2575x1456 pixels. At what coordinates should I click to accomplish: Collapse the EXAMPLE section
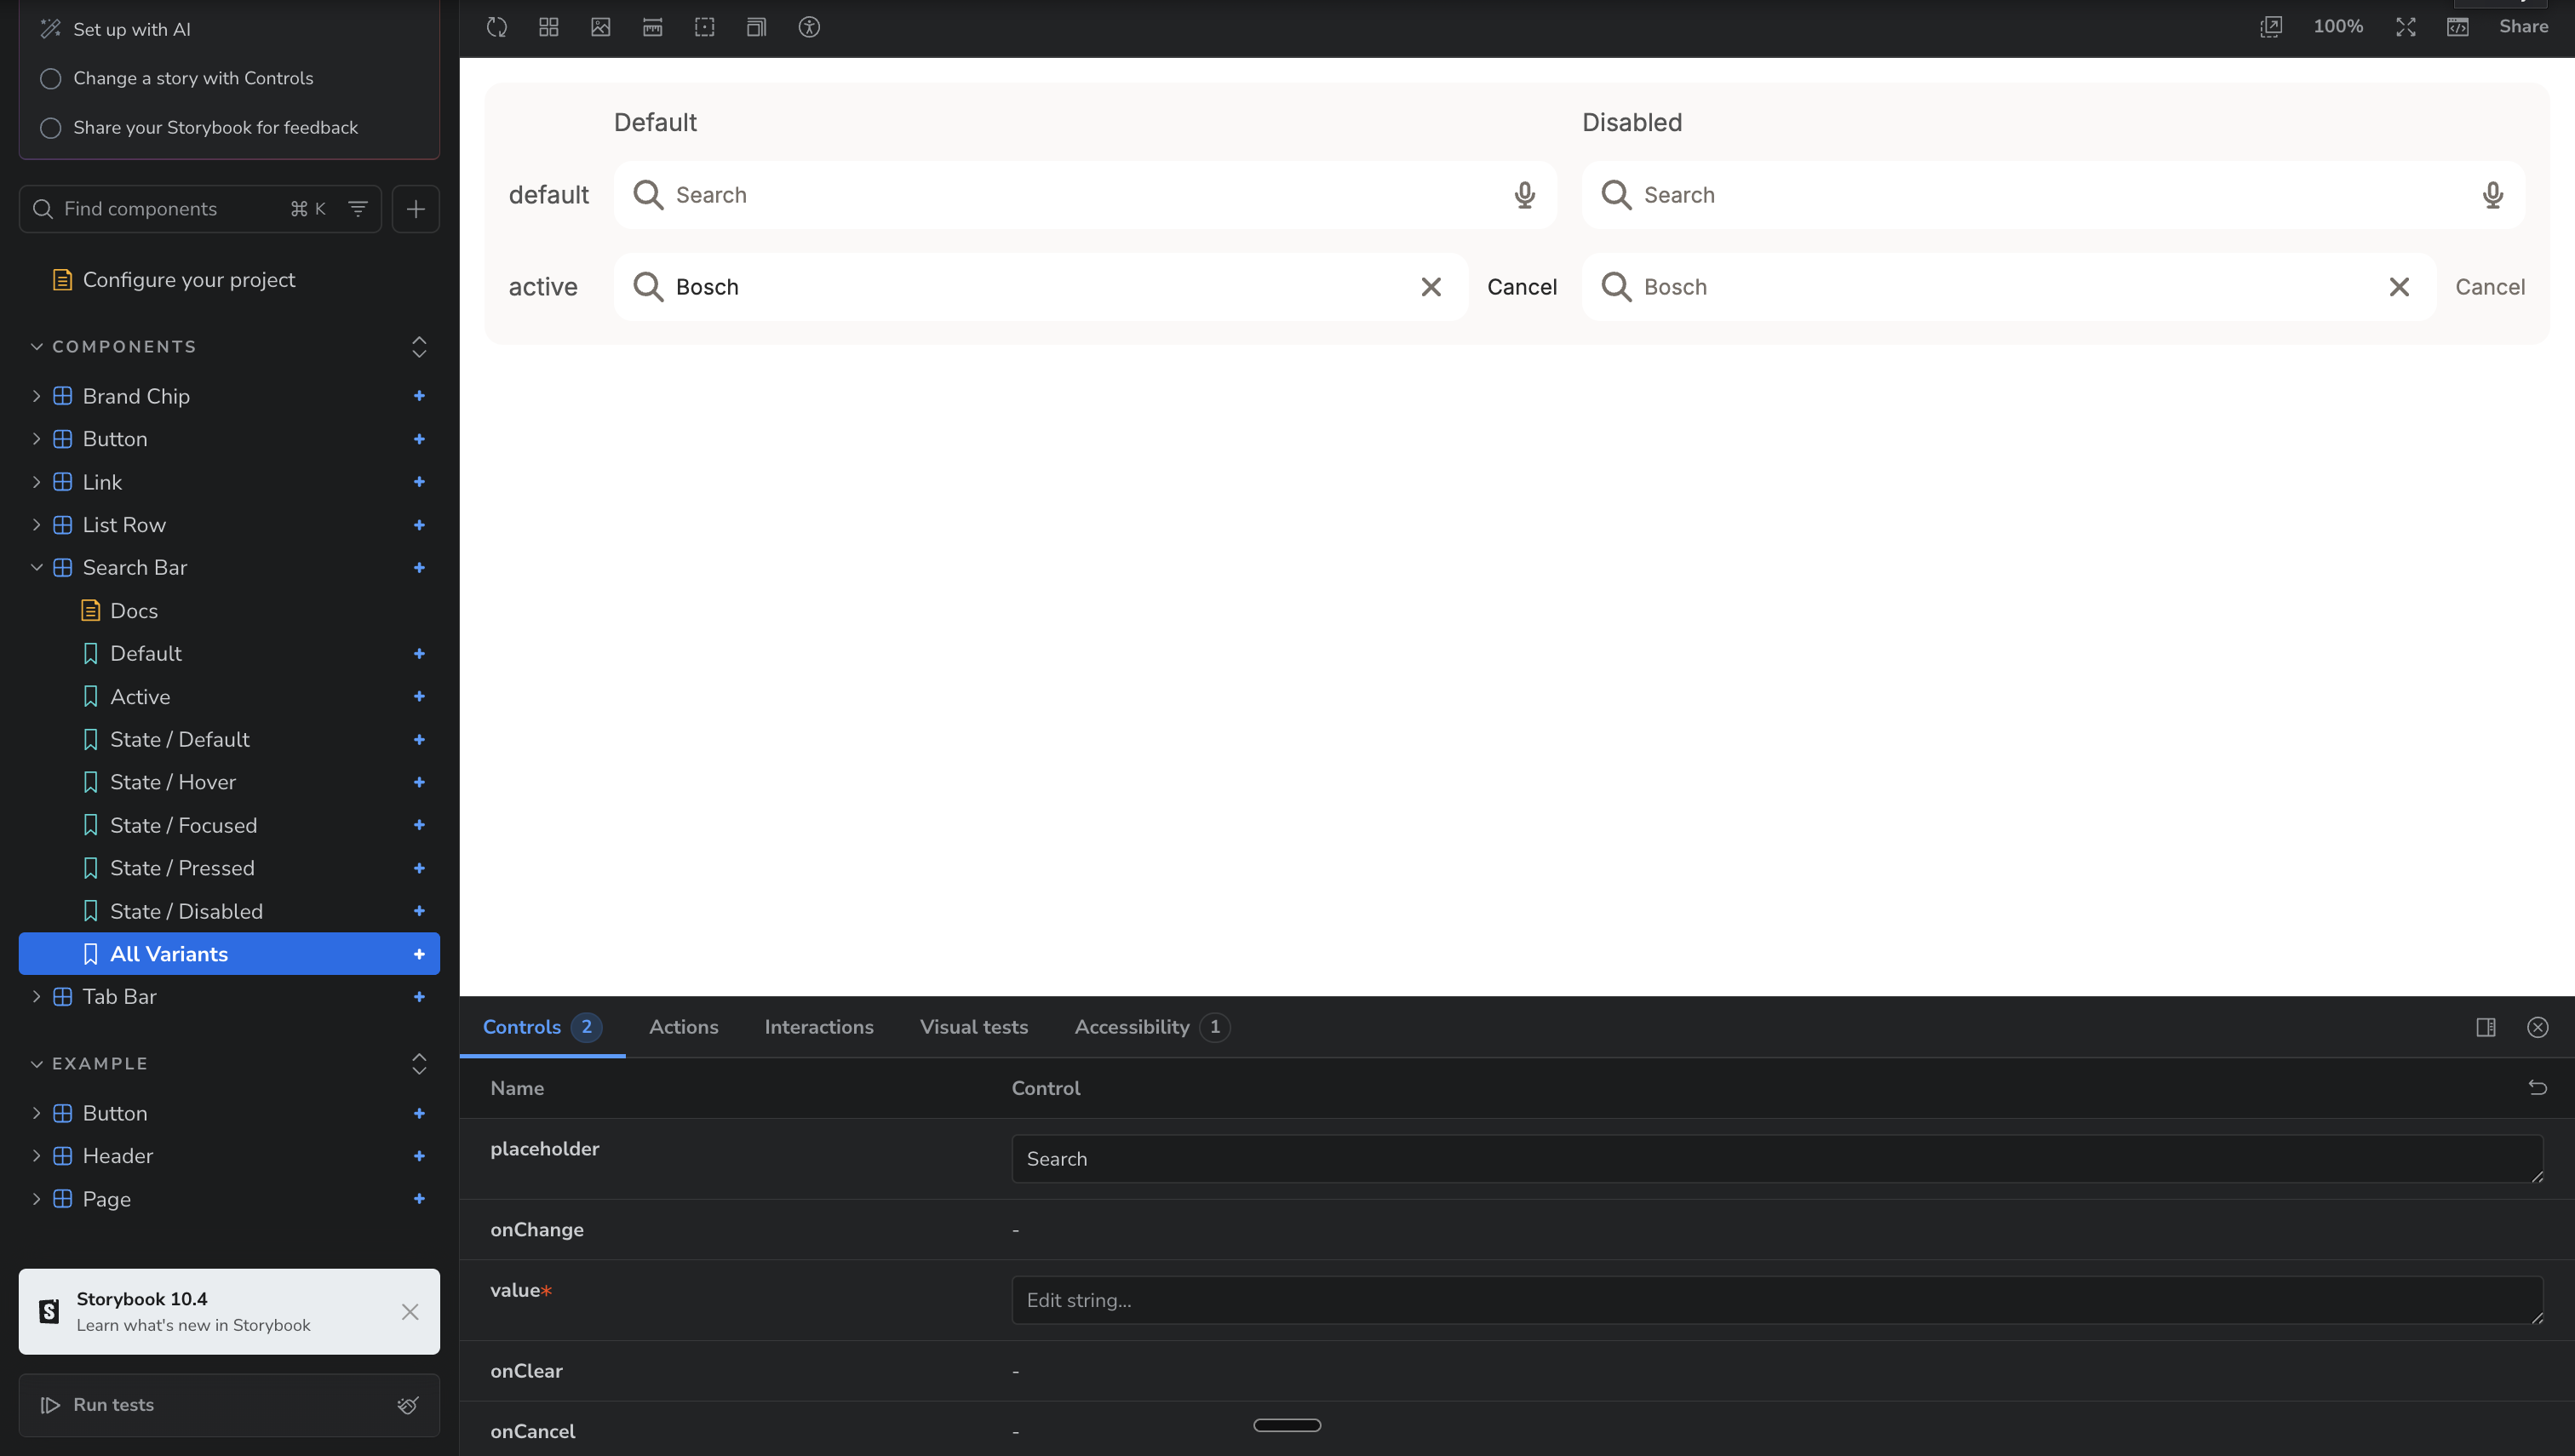coord(100,1064)
